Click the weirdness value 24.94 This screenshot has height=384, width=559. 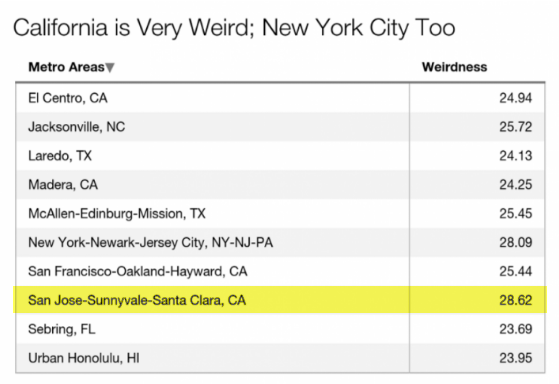pyautogui.click(x=516, y=98)
